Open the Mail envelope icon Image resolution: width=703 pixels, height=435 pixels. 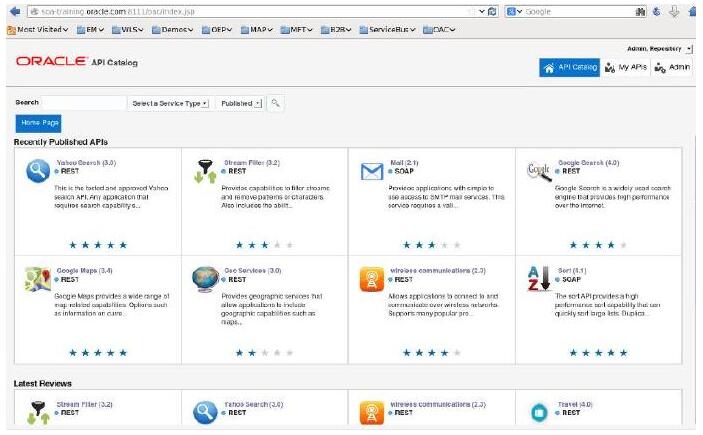372,171
